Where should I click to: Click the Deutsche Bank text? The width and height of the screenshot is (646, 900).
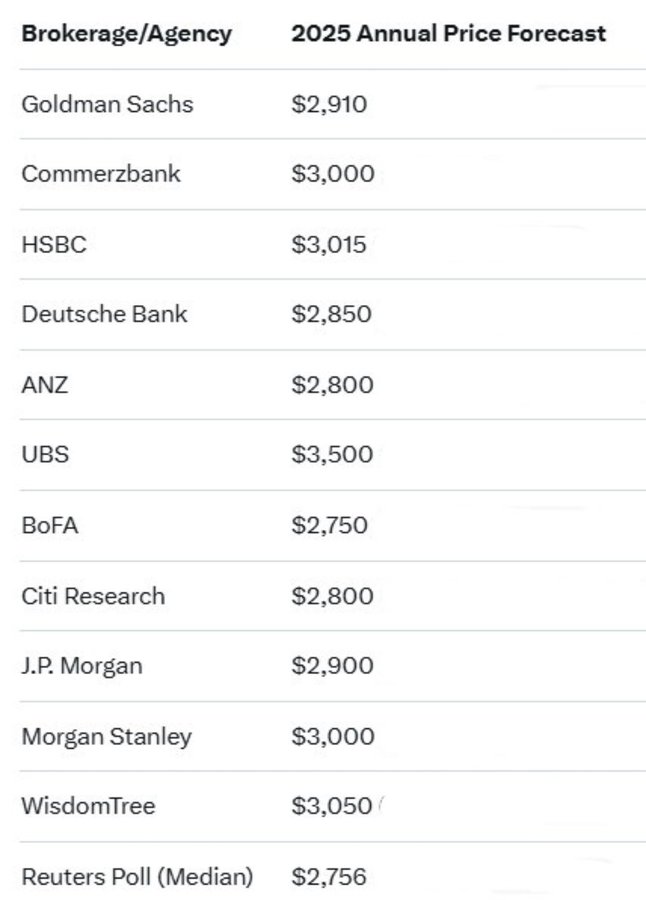coord(104,314)
